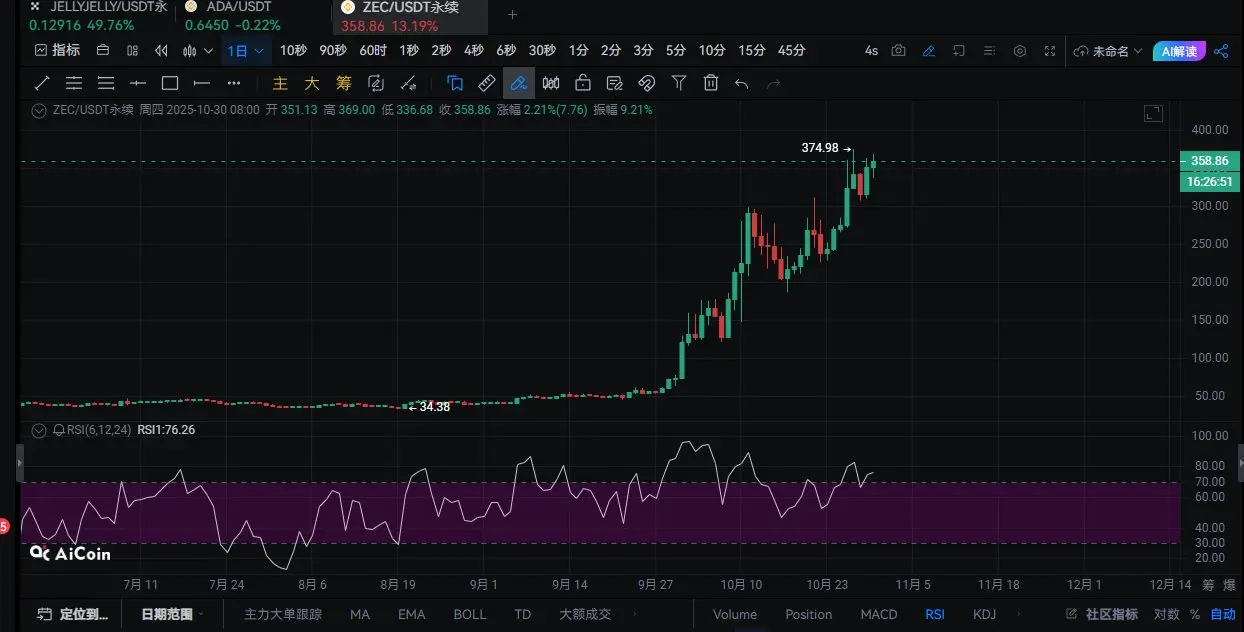Select the rectangle drawing tool
1244x632 pixels.
pyautogui.click(x=170, y=83)
